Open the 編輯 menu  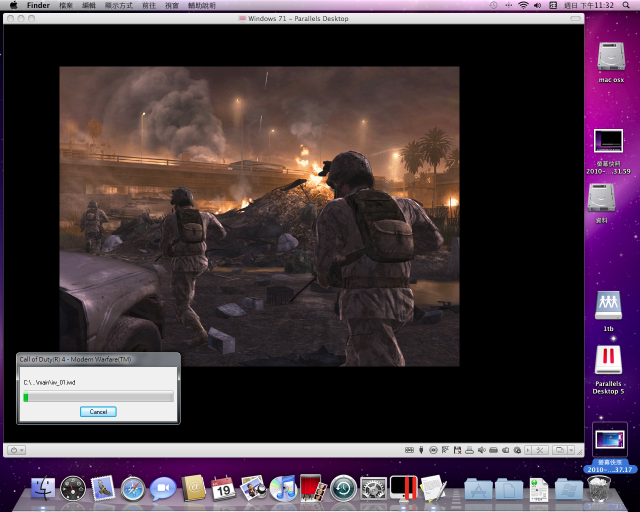[89, 5]
